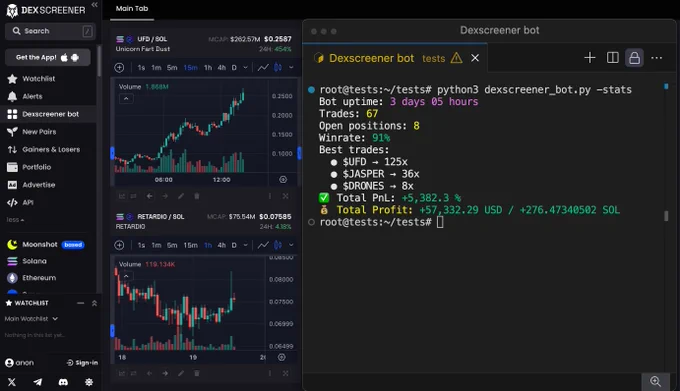Select the pencil edit icon under UFD chart
Viewport: 680px width, 391px height.
click(181, 196)
